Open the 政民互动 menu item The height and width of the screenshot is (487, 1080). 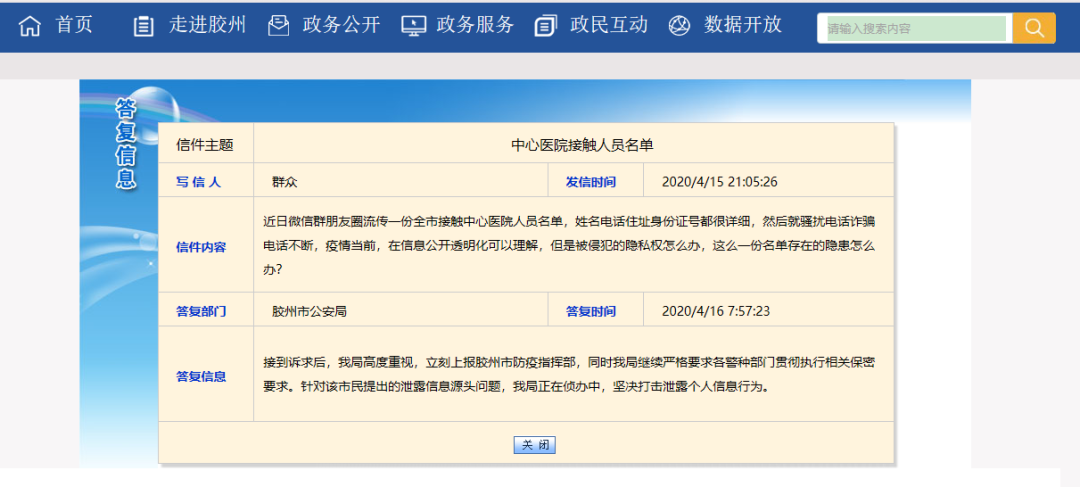609,25
